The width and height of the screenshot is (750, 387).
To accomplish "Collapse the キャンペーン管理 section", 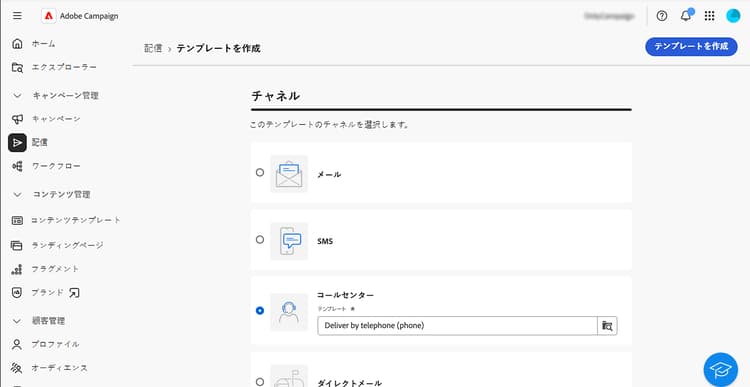I will 17,96.
